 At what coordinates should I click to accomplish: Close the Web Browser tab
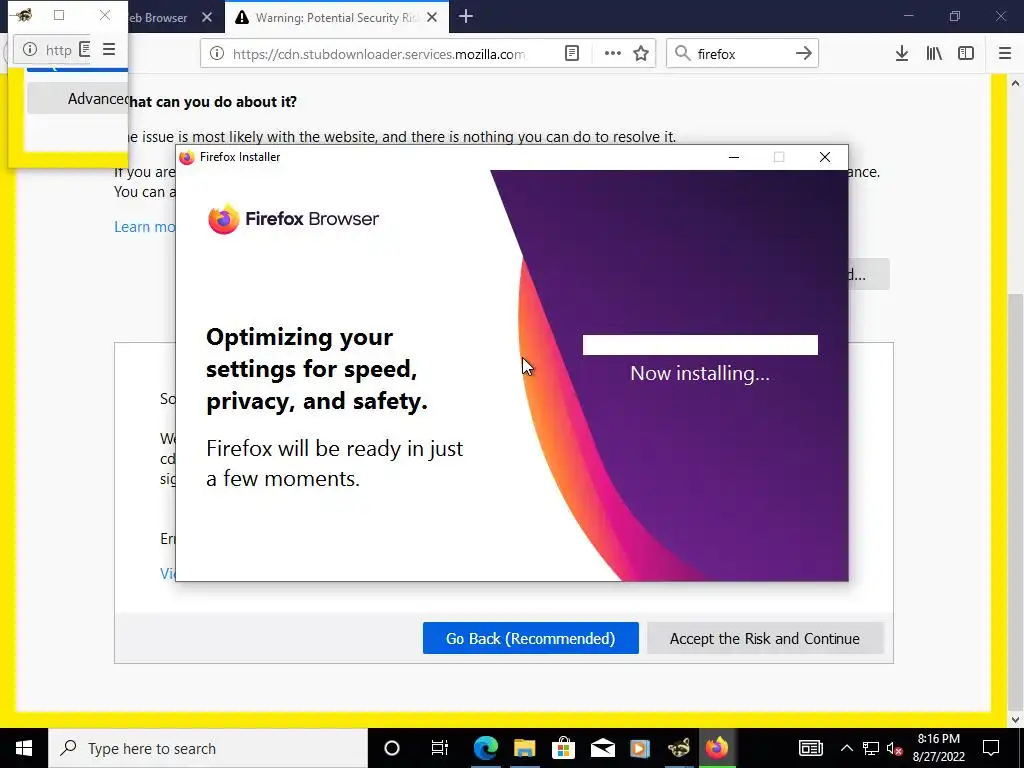207,18
